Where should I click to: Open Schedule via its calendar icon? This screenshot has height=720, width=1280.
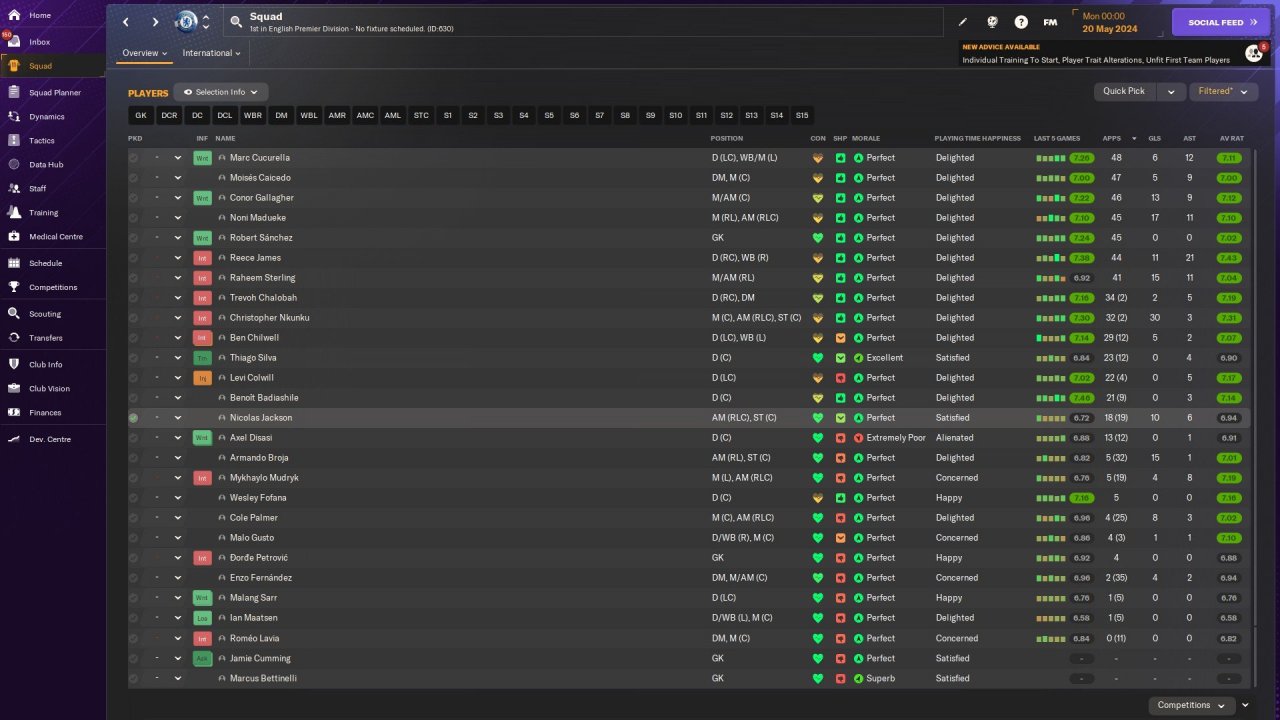tap(14, 263)
